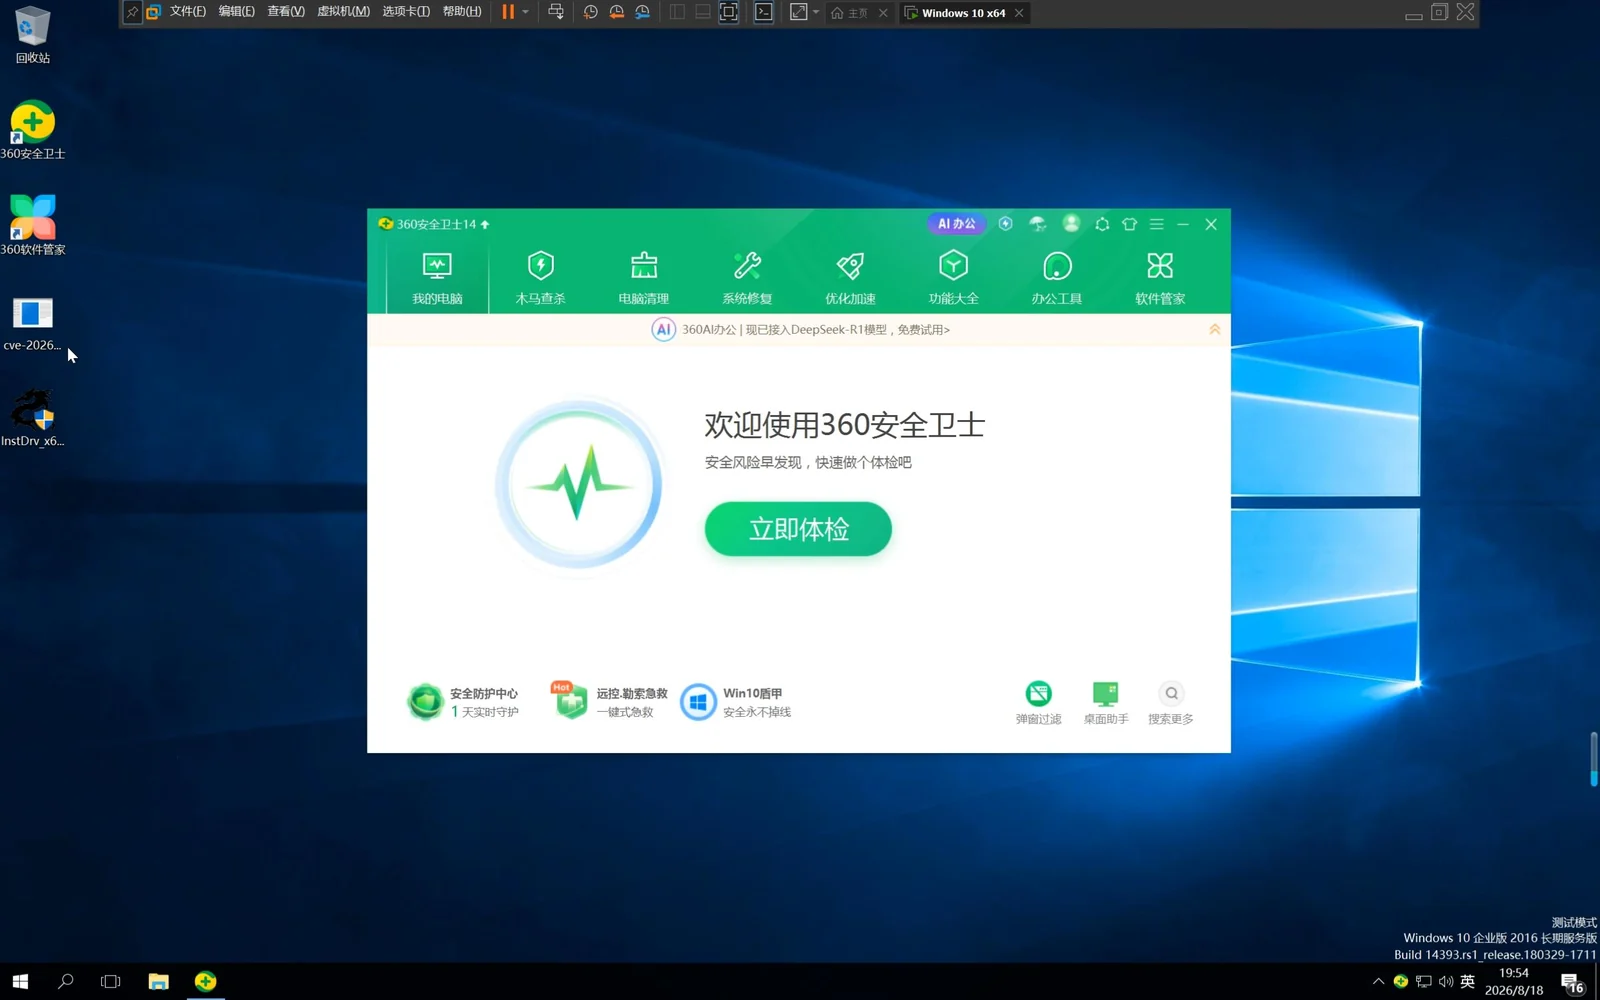Image resolution: width=1600 pixels, height=1000 pixels.
Task: Click the central pulse health-check circle
Action: (579, 485)
